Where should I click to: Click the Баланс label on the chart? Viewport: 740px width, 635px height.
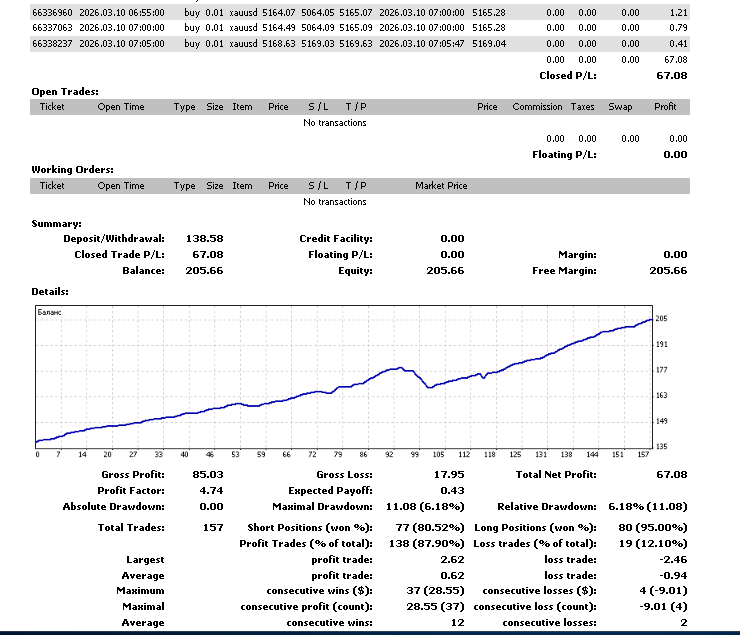click(x=49, y=313)
